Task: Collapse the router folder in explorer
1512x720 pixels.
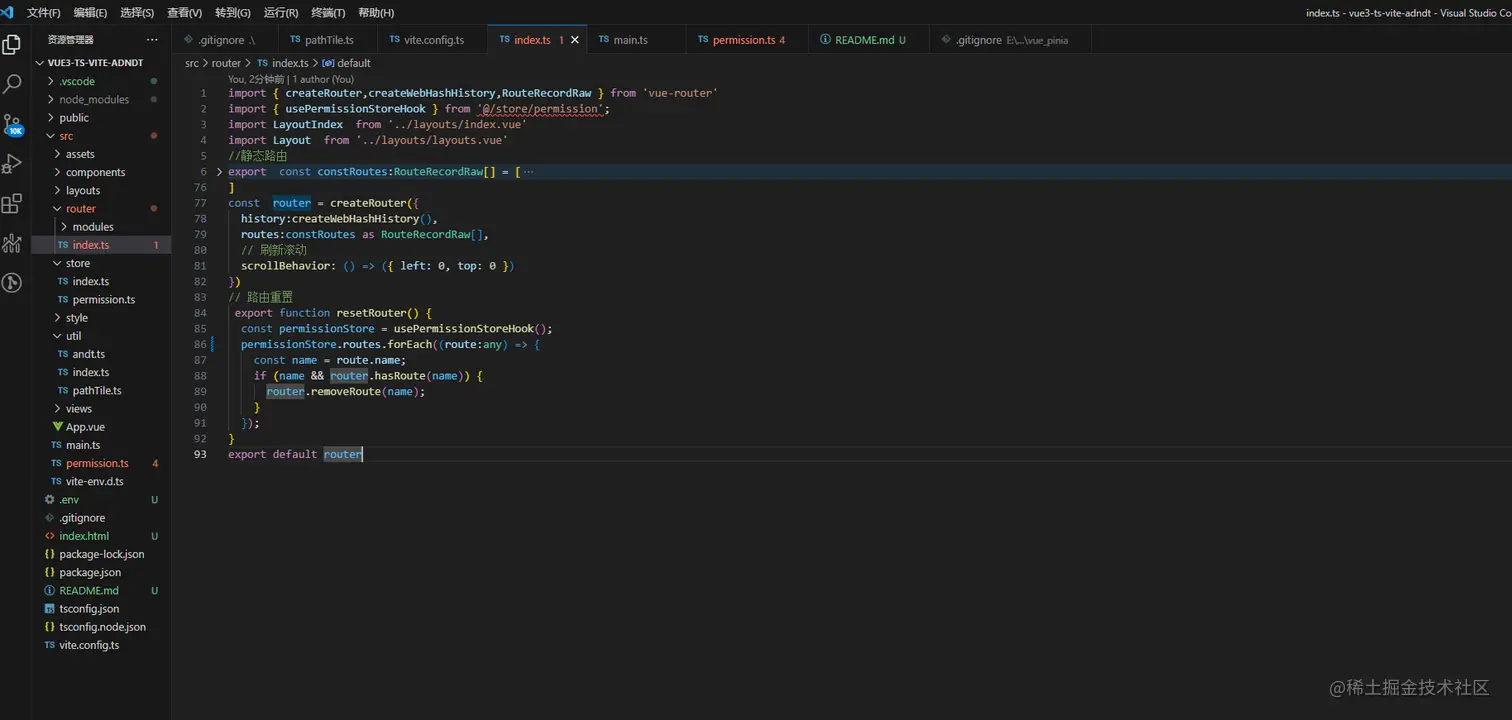Action: click(x=80, y=209)
